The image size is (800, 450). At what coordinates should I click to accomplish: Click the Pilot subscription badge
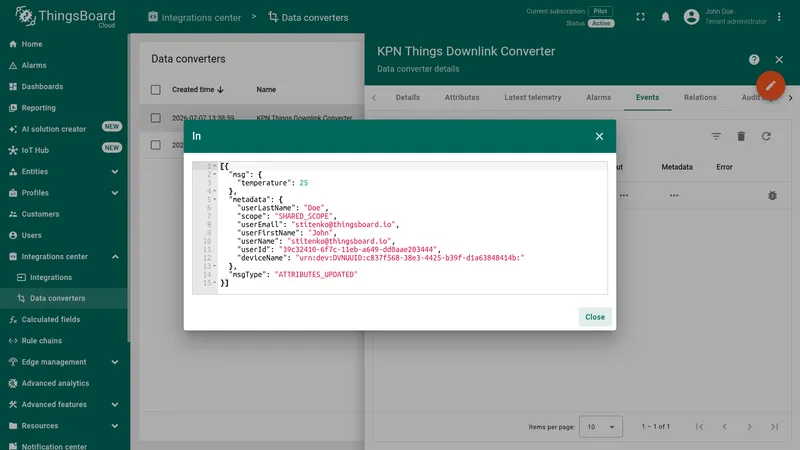click(600, 11)
